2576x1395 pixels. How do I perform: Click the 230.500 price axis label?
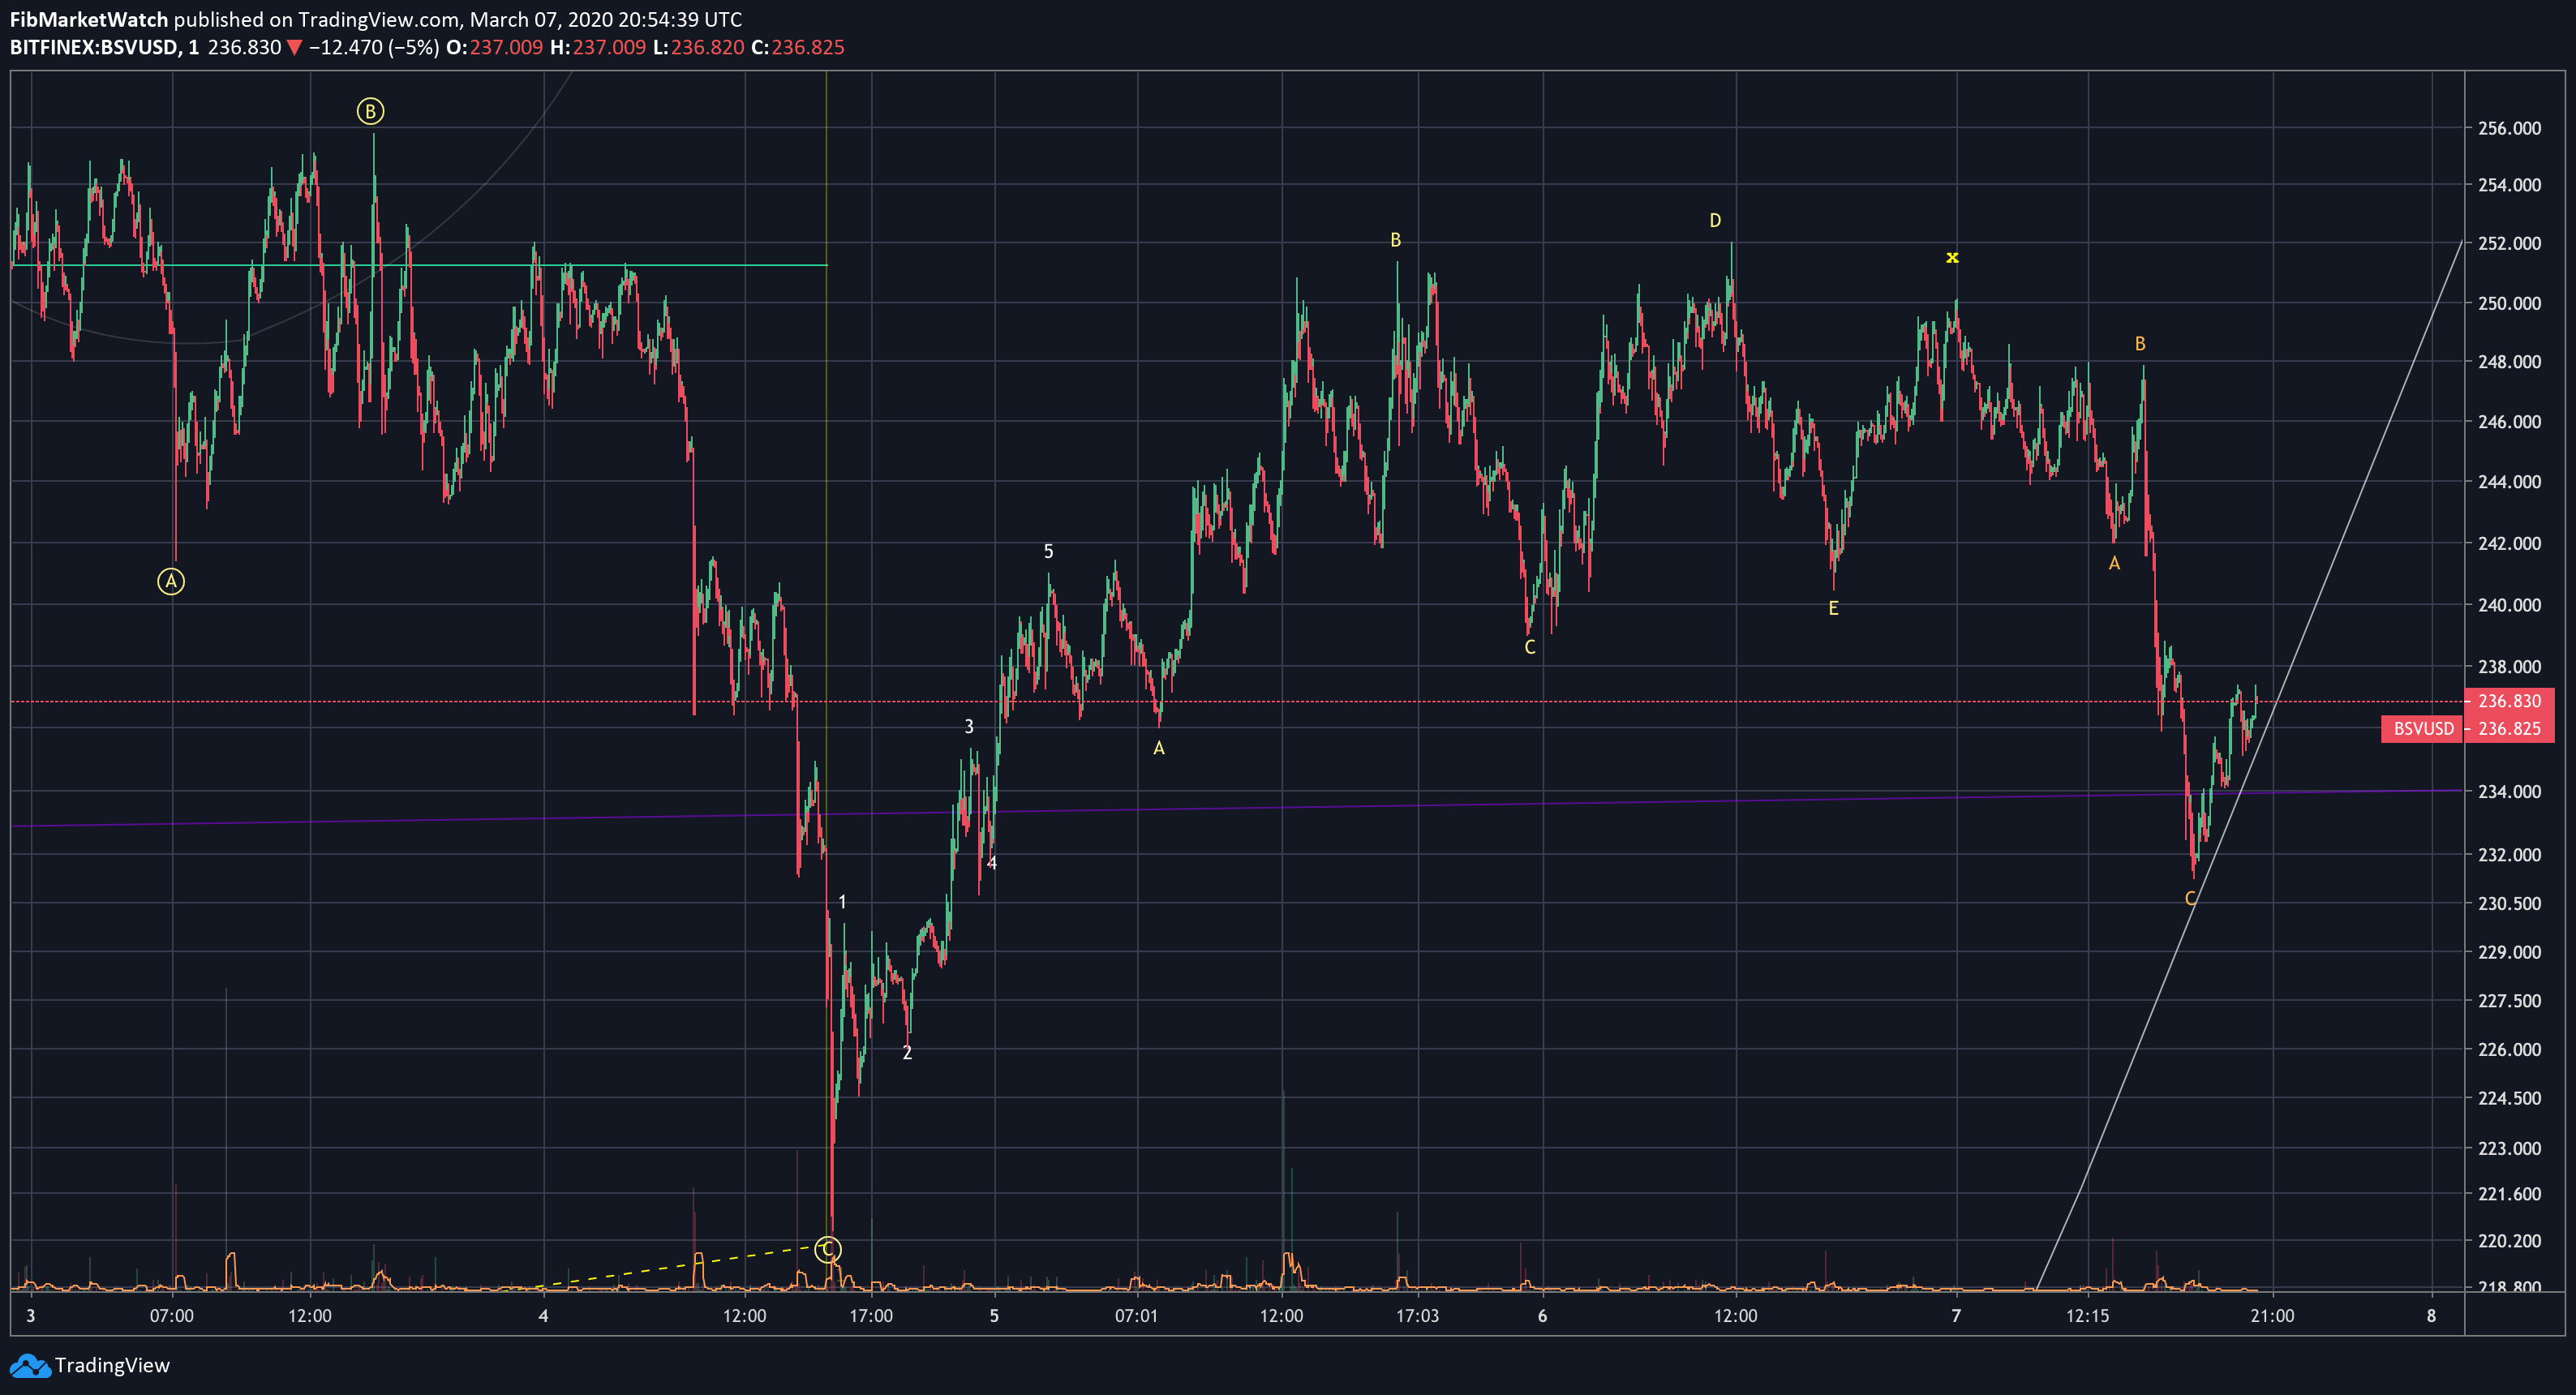tap(2509, 904)
